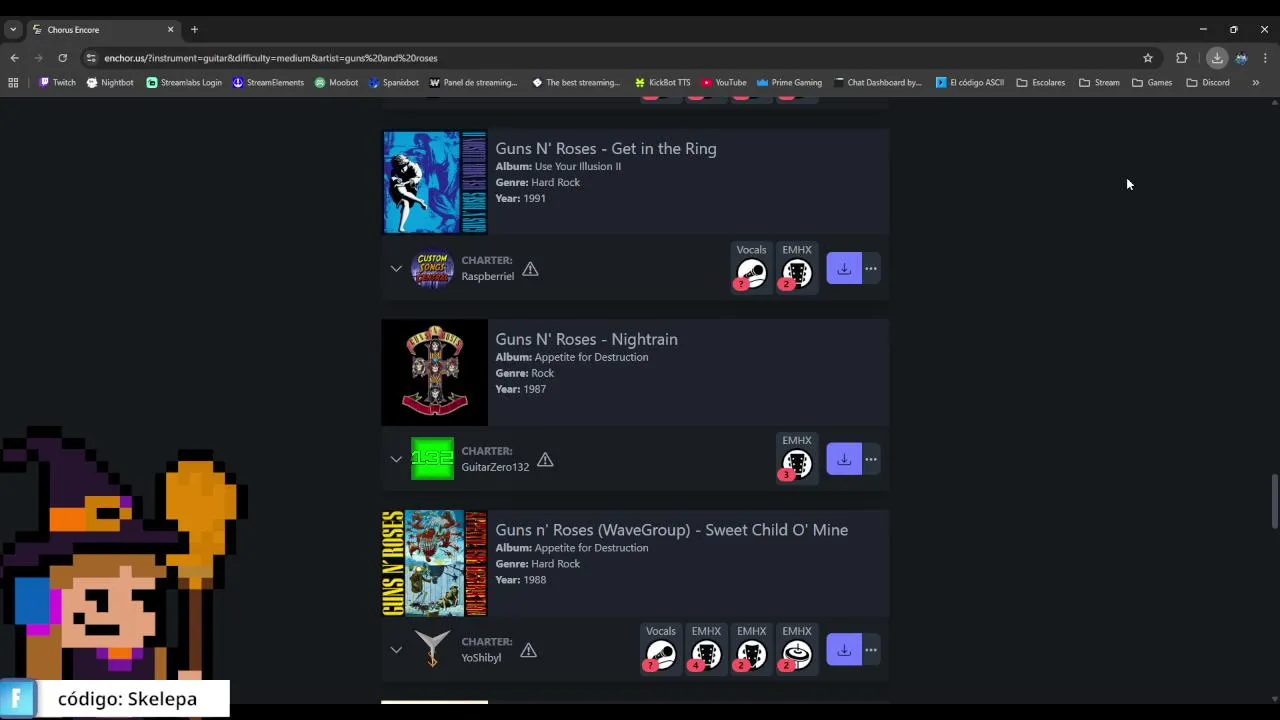This screenshot has height=720, width=1280.
Task: Open the KickBot TTS bookmark
Action: [x=662, y=82]
